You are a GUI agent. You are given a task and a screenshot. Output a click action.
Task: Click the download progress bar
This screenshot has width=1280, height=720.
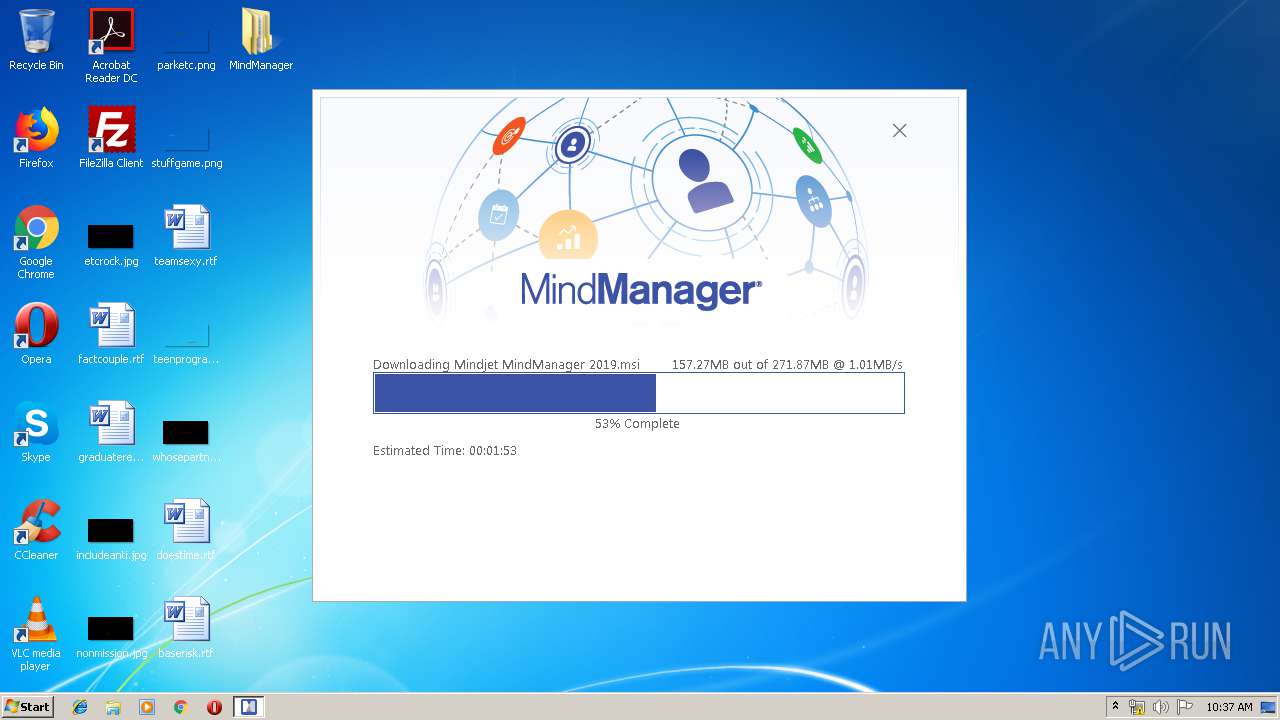click(639, 393)
